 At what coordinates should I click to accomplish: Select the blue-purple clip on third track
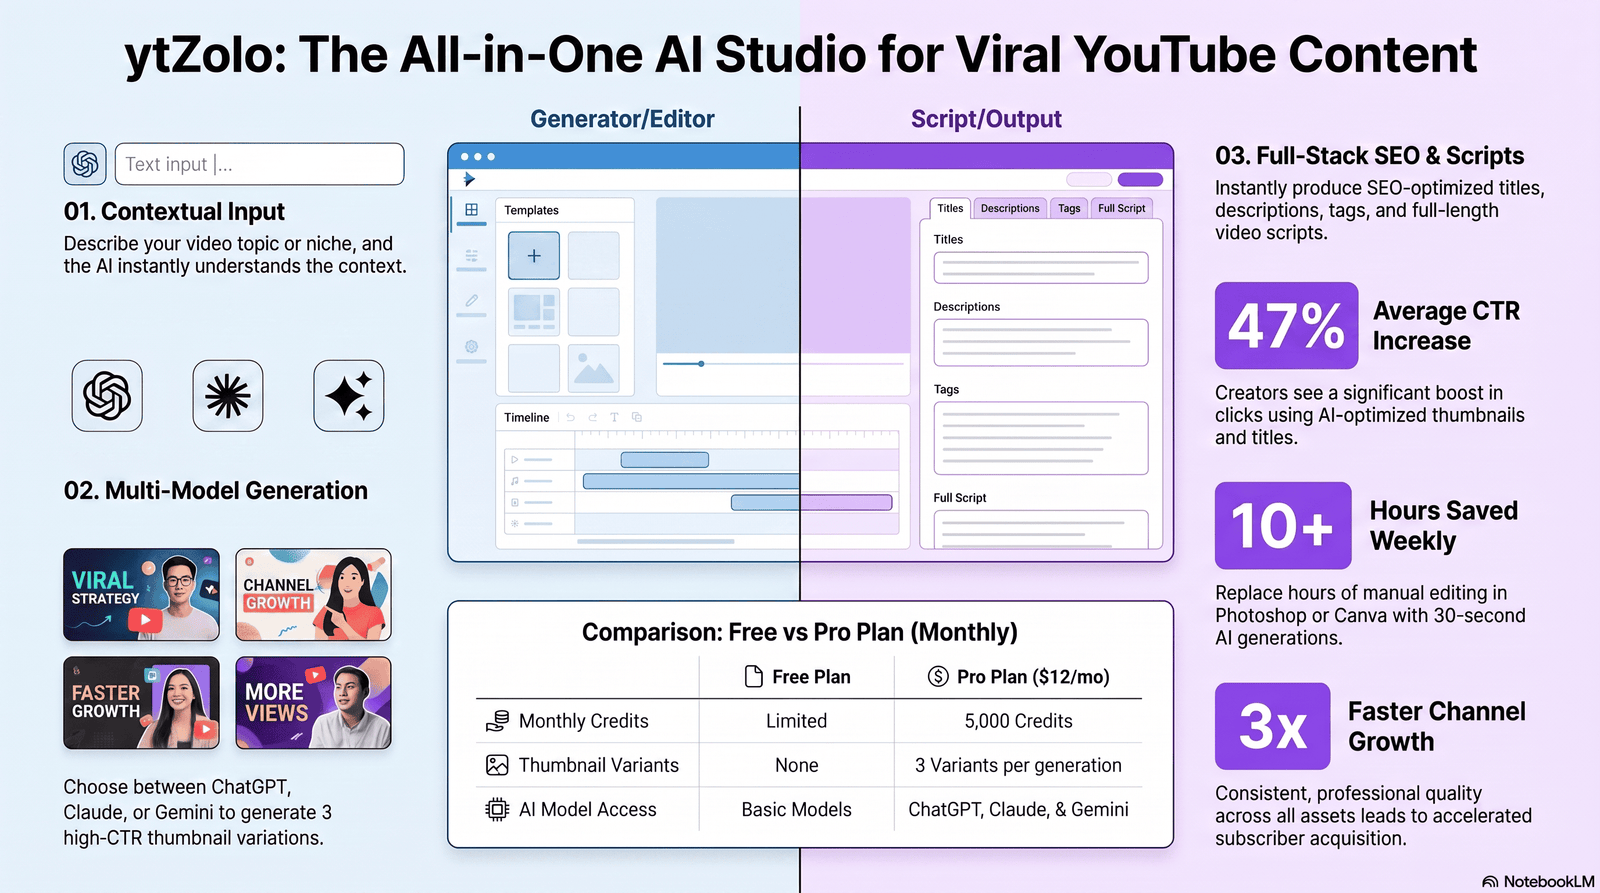point(812,502)
